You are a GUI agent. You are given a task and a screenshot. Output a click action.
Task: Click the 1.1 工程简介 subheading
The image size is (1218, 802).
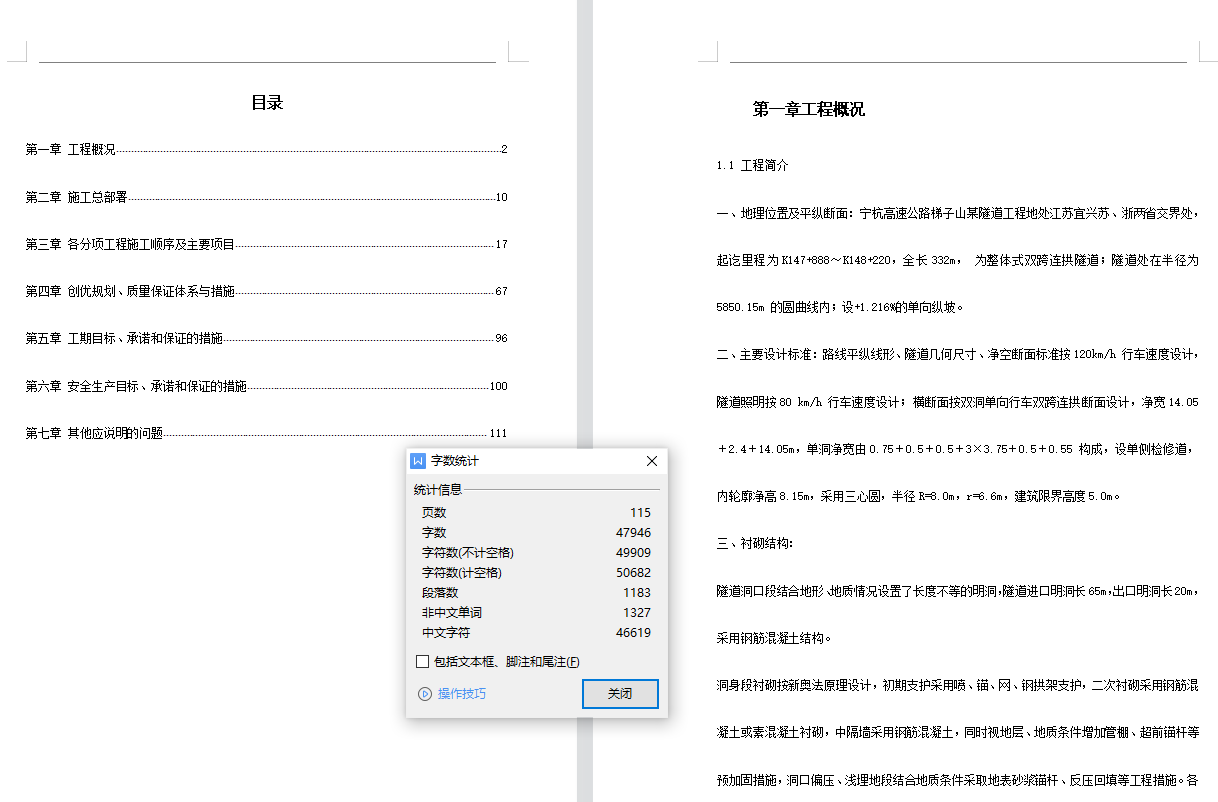753,166
